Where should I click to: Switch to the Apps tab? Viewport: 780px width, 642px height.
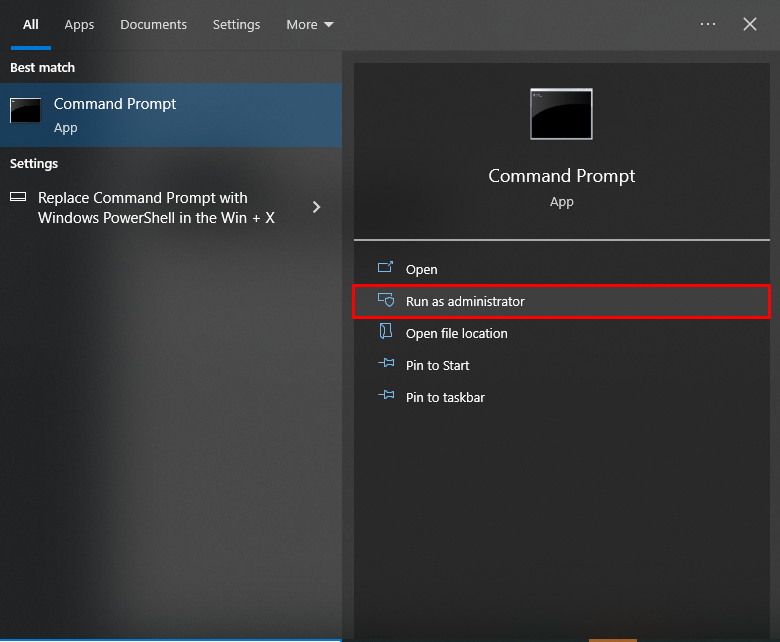(79, 24)
